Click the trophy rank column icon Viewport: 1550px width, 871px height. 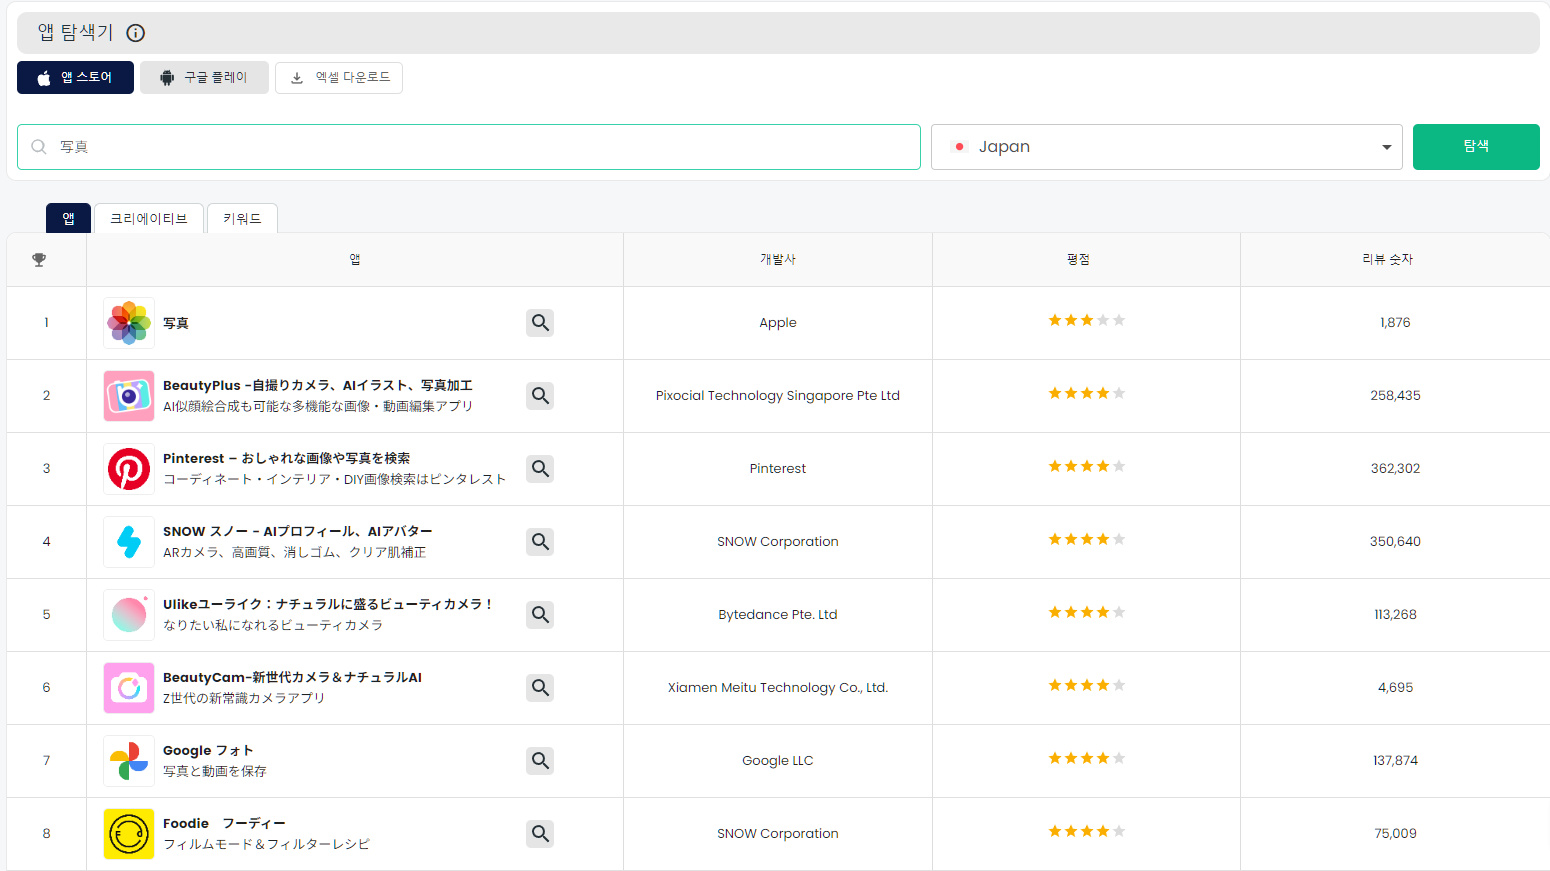[x=39, y=260]
